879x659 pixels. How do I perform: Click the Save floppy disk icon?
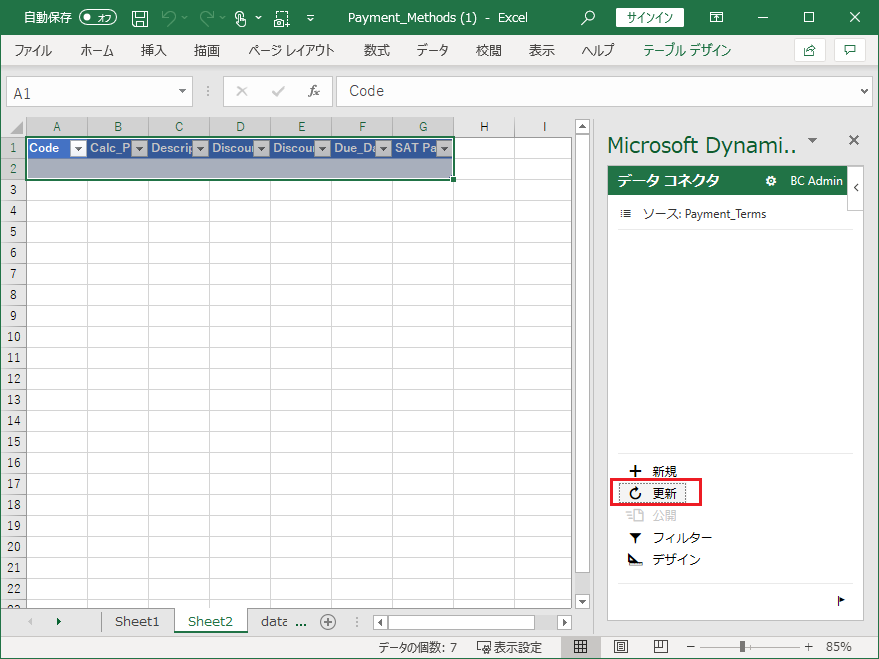pos(140,18)
